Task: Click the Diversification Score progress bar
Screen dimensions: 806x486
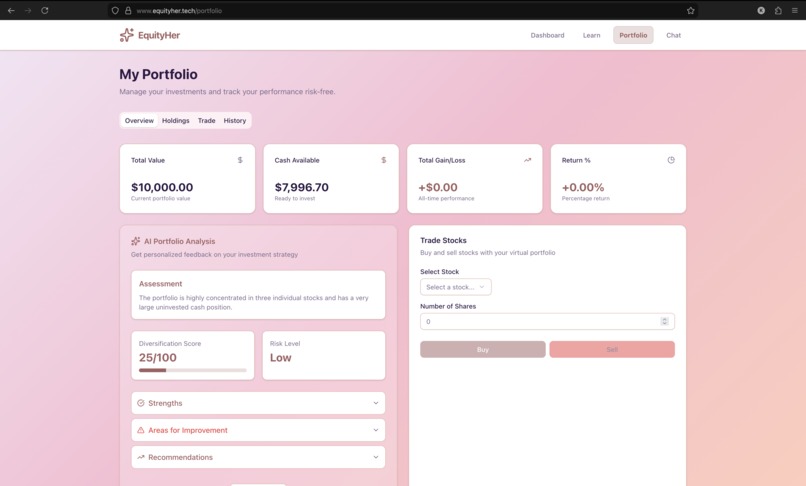Action: pos(193,370)
